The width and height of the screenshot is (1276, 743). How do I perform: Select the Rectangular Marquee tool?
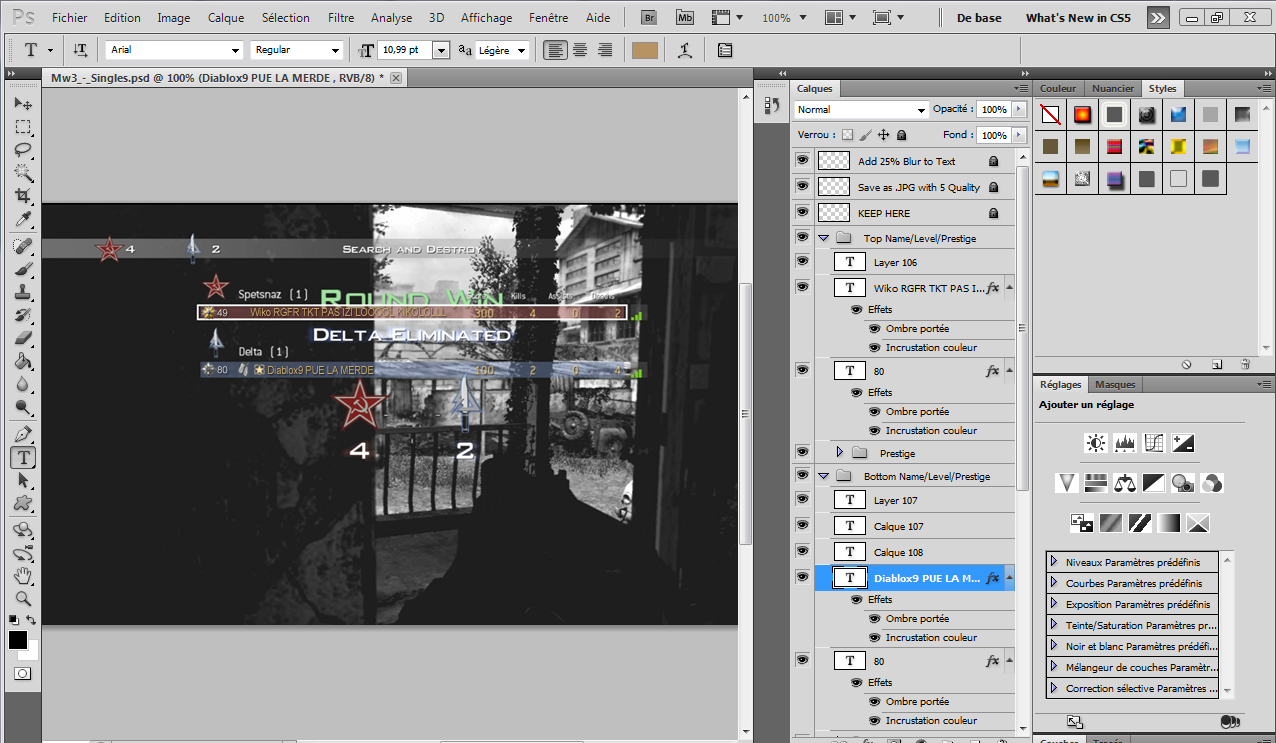(22, 127)
